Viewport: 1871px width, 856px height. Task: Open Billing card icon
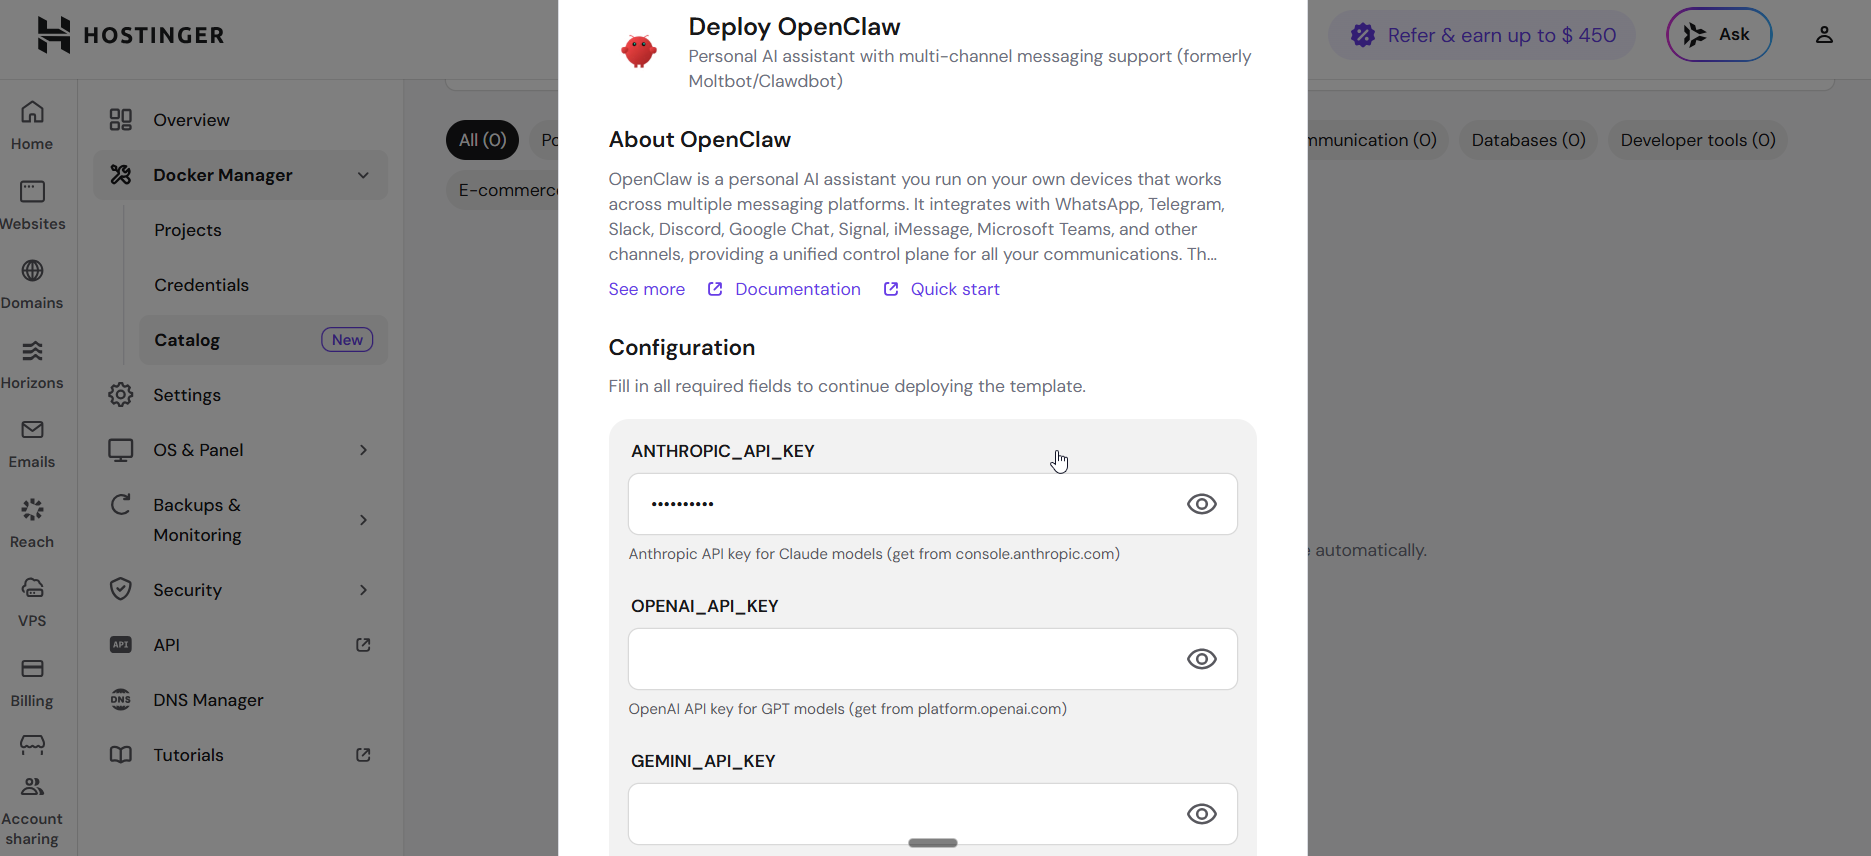tap(32, 668)
